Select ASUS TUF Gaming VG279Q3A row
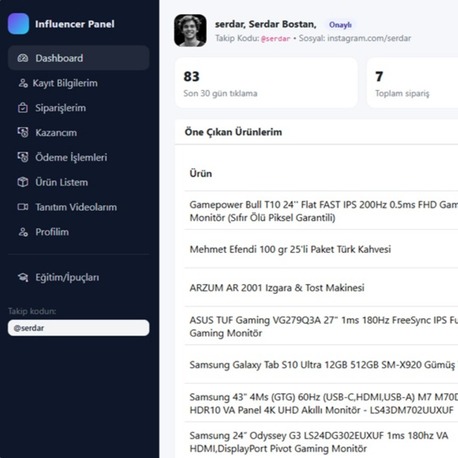Screen dimensions: 458x458 click(x=321, y=326)
